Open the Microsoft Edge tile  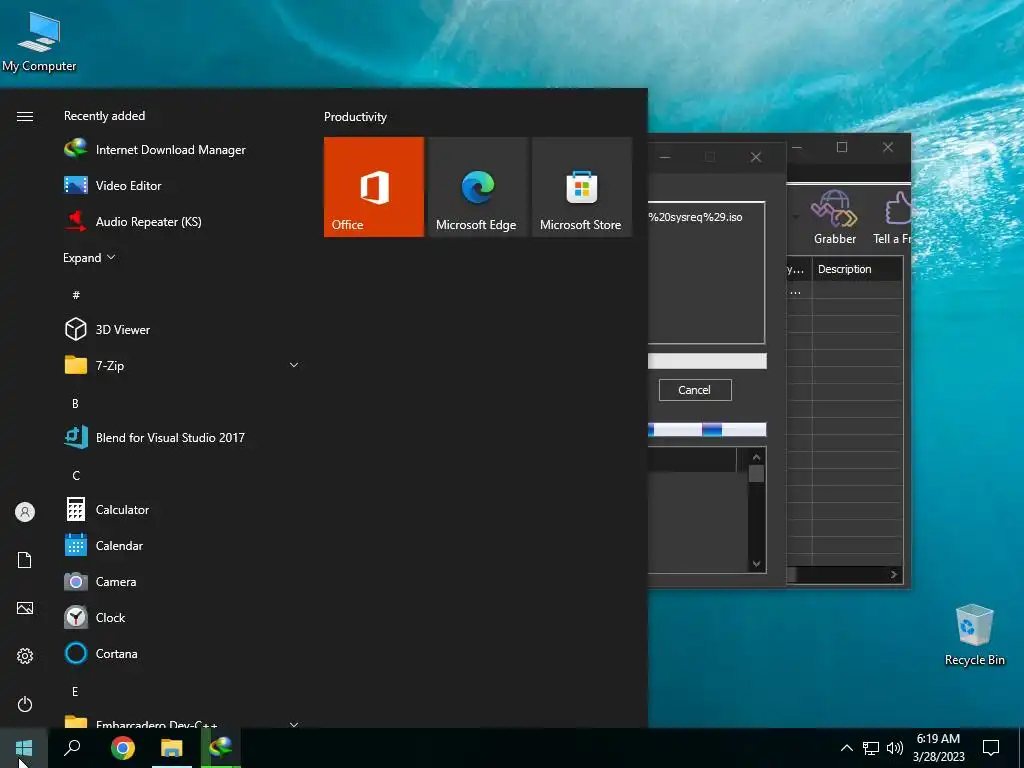coord(477,187)
